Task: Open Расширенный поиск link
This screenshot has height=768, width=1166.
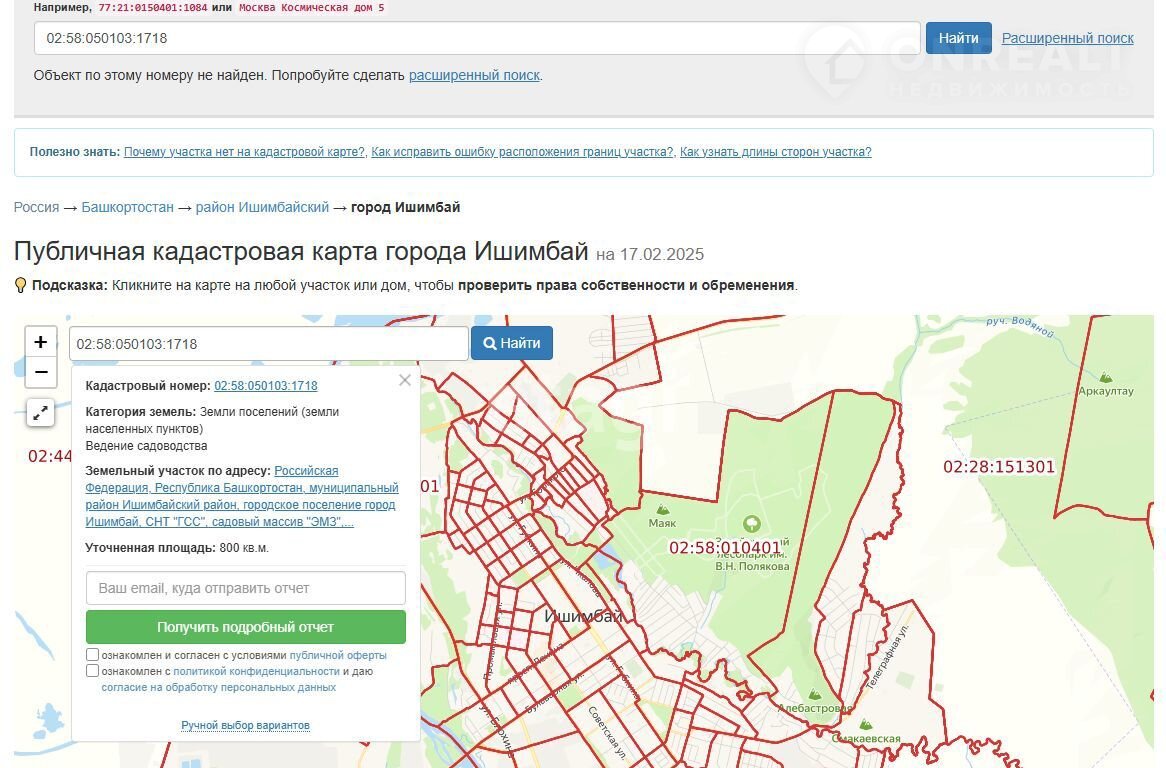Action: [1067, 38]
